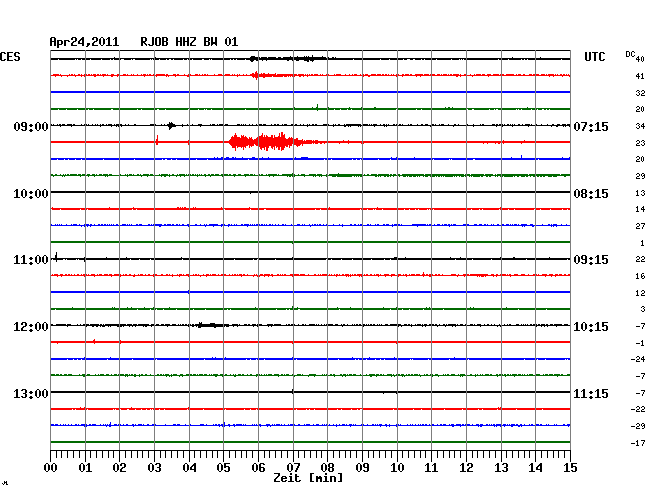The height and width of the screenshot is (494, 650).
Task: Click the black spike starting the 11:00 trace
Action: 56,257
